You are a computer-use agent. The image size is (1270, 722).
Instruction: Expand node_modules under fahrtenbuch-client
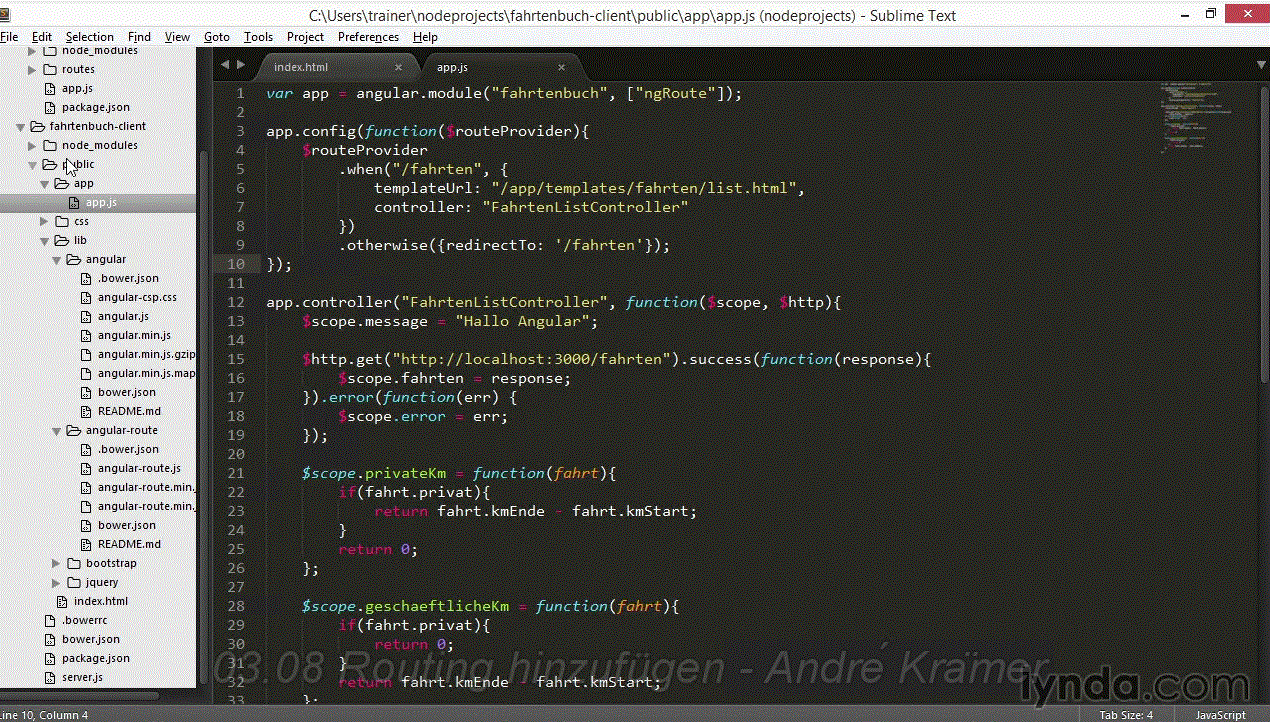coord(33,146)
